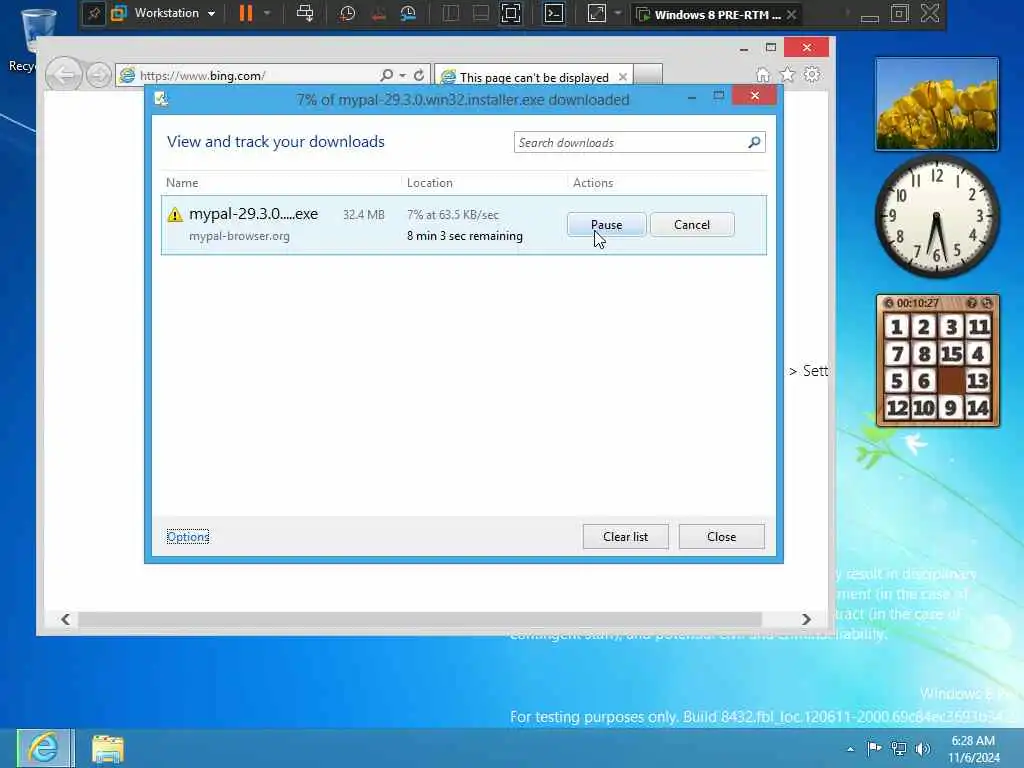The height and width of the screenshot is (768, 1024).
Task: Click puzzle tile 6
Action: pos(923,381)
